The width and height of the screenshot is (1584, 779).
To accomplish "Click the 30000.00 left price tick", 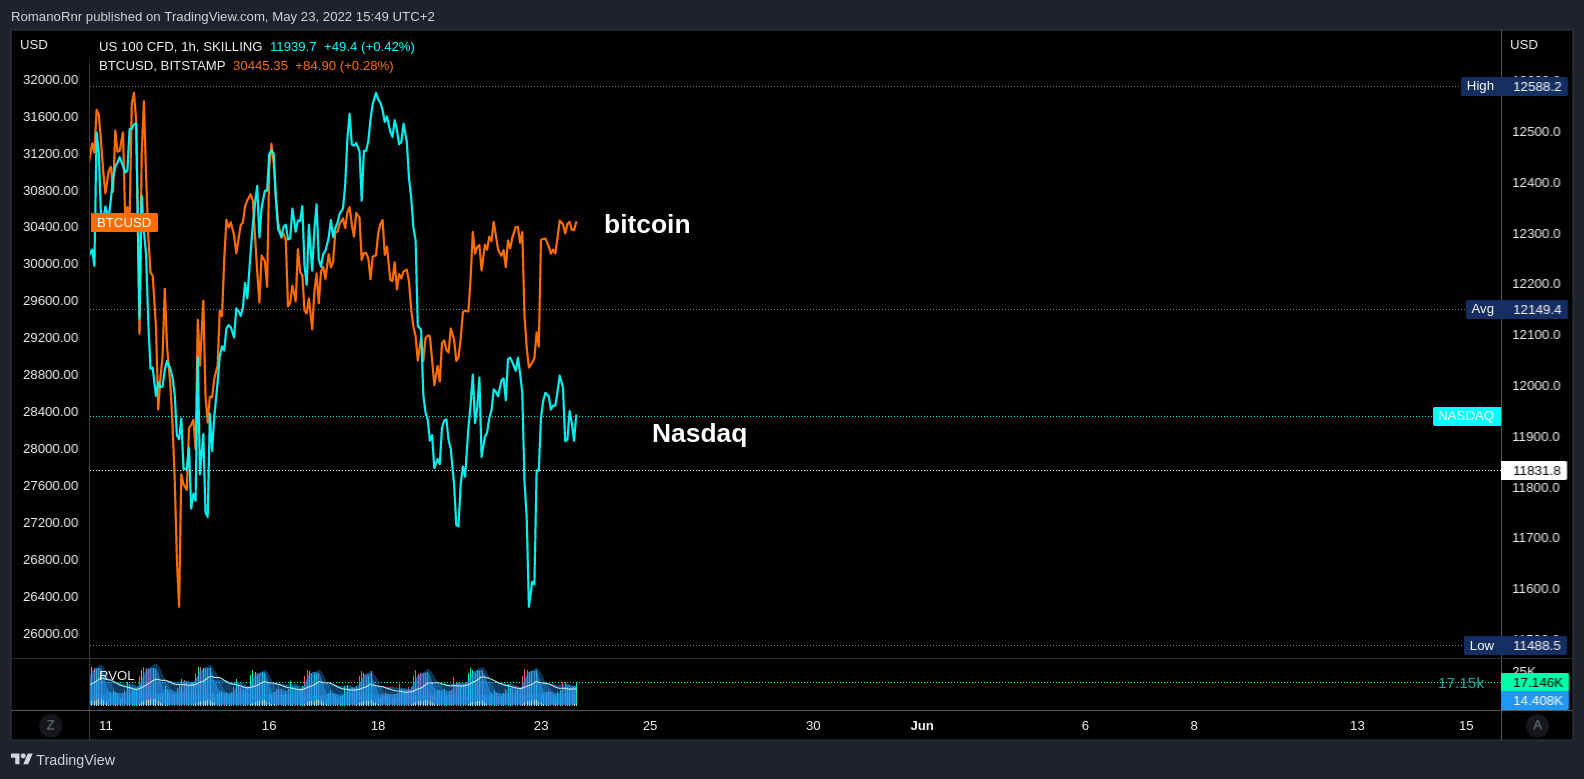I will coord(50,264).
